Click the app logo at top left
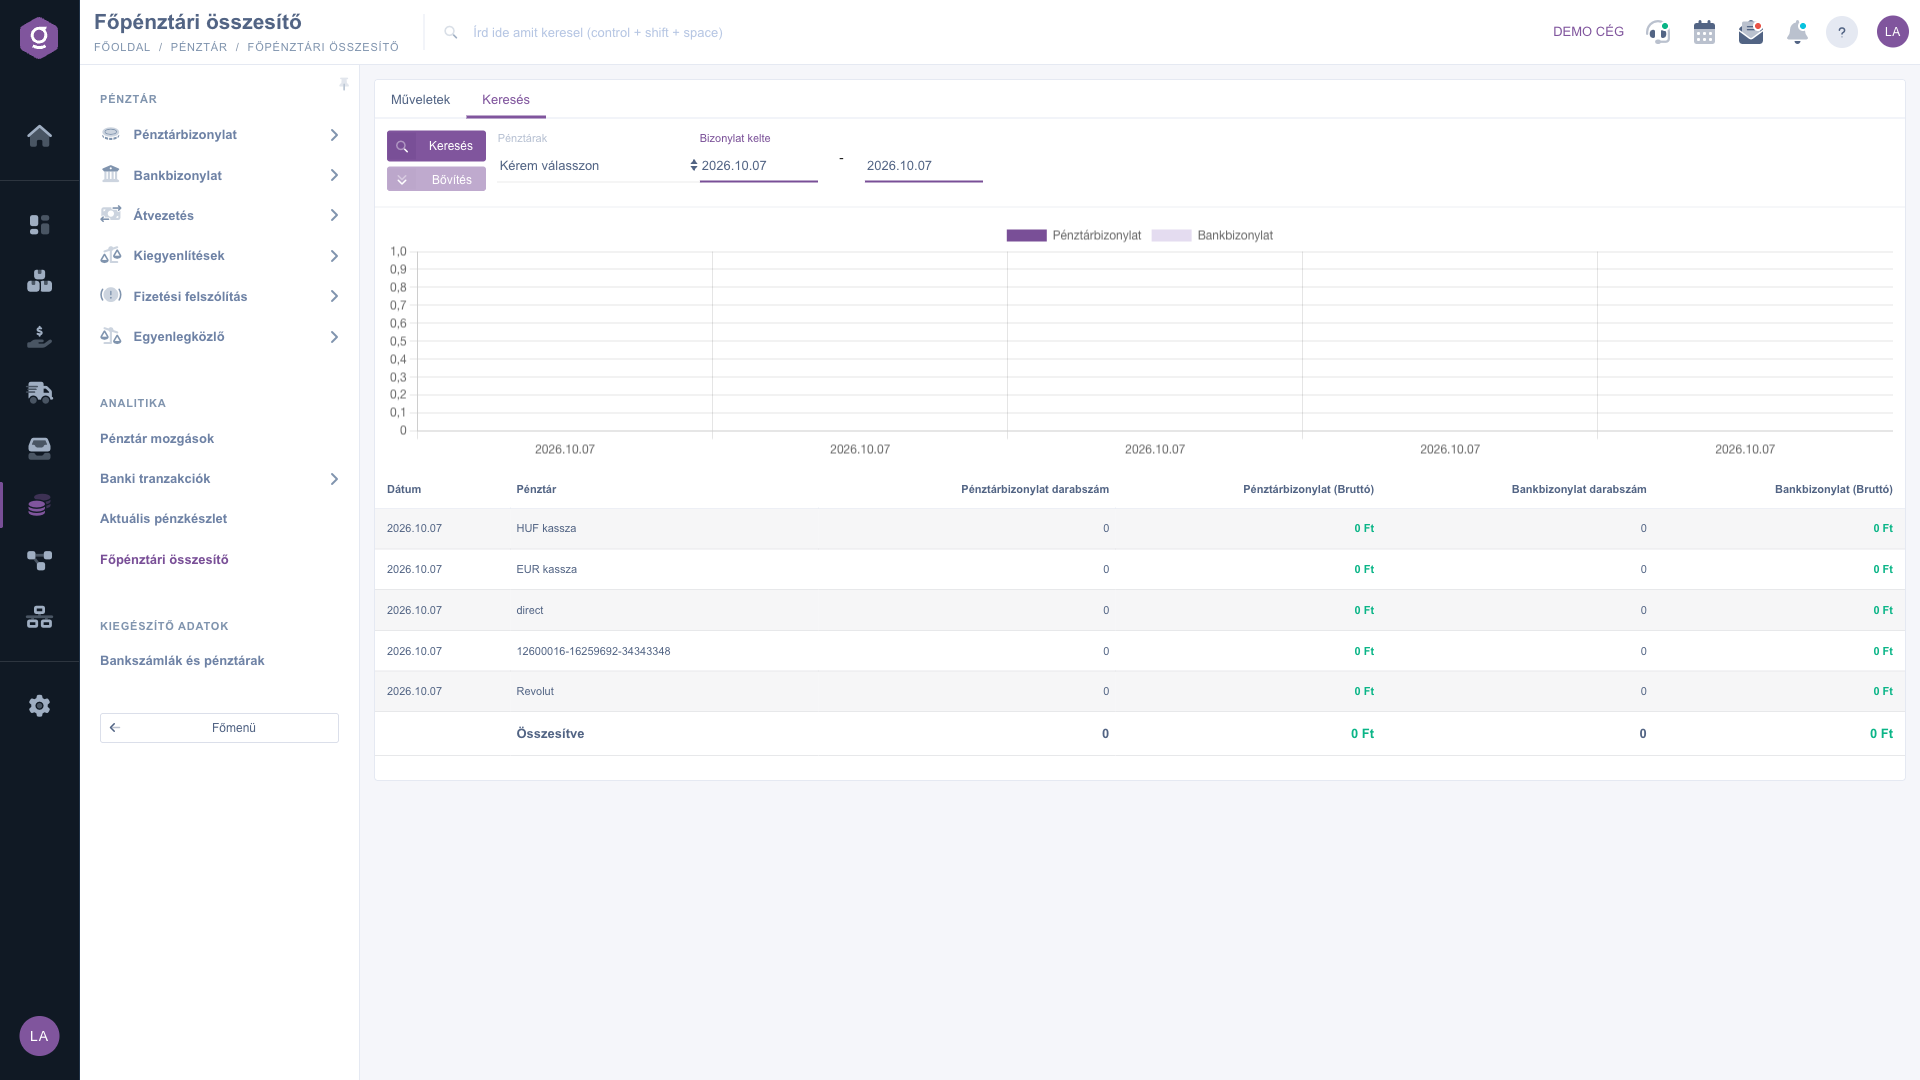1920x1080 pixels. [39, 37]
